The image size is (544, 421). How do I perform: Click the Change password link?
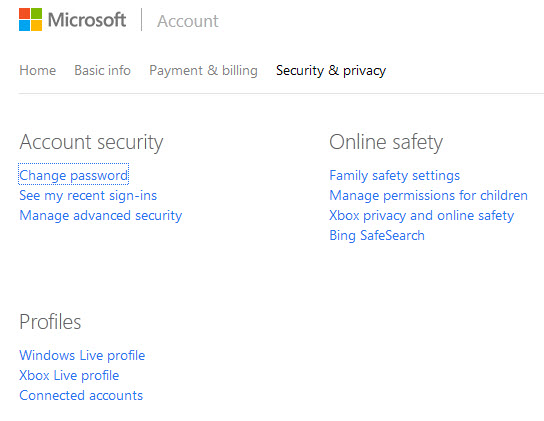click(74, 176)
